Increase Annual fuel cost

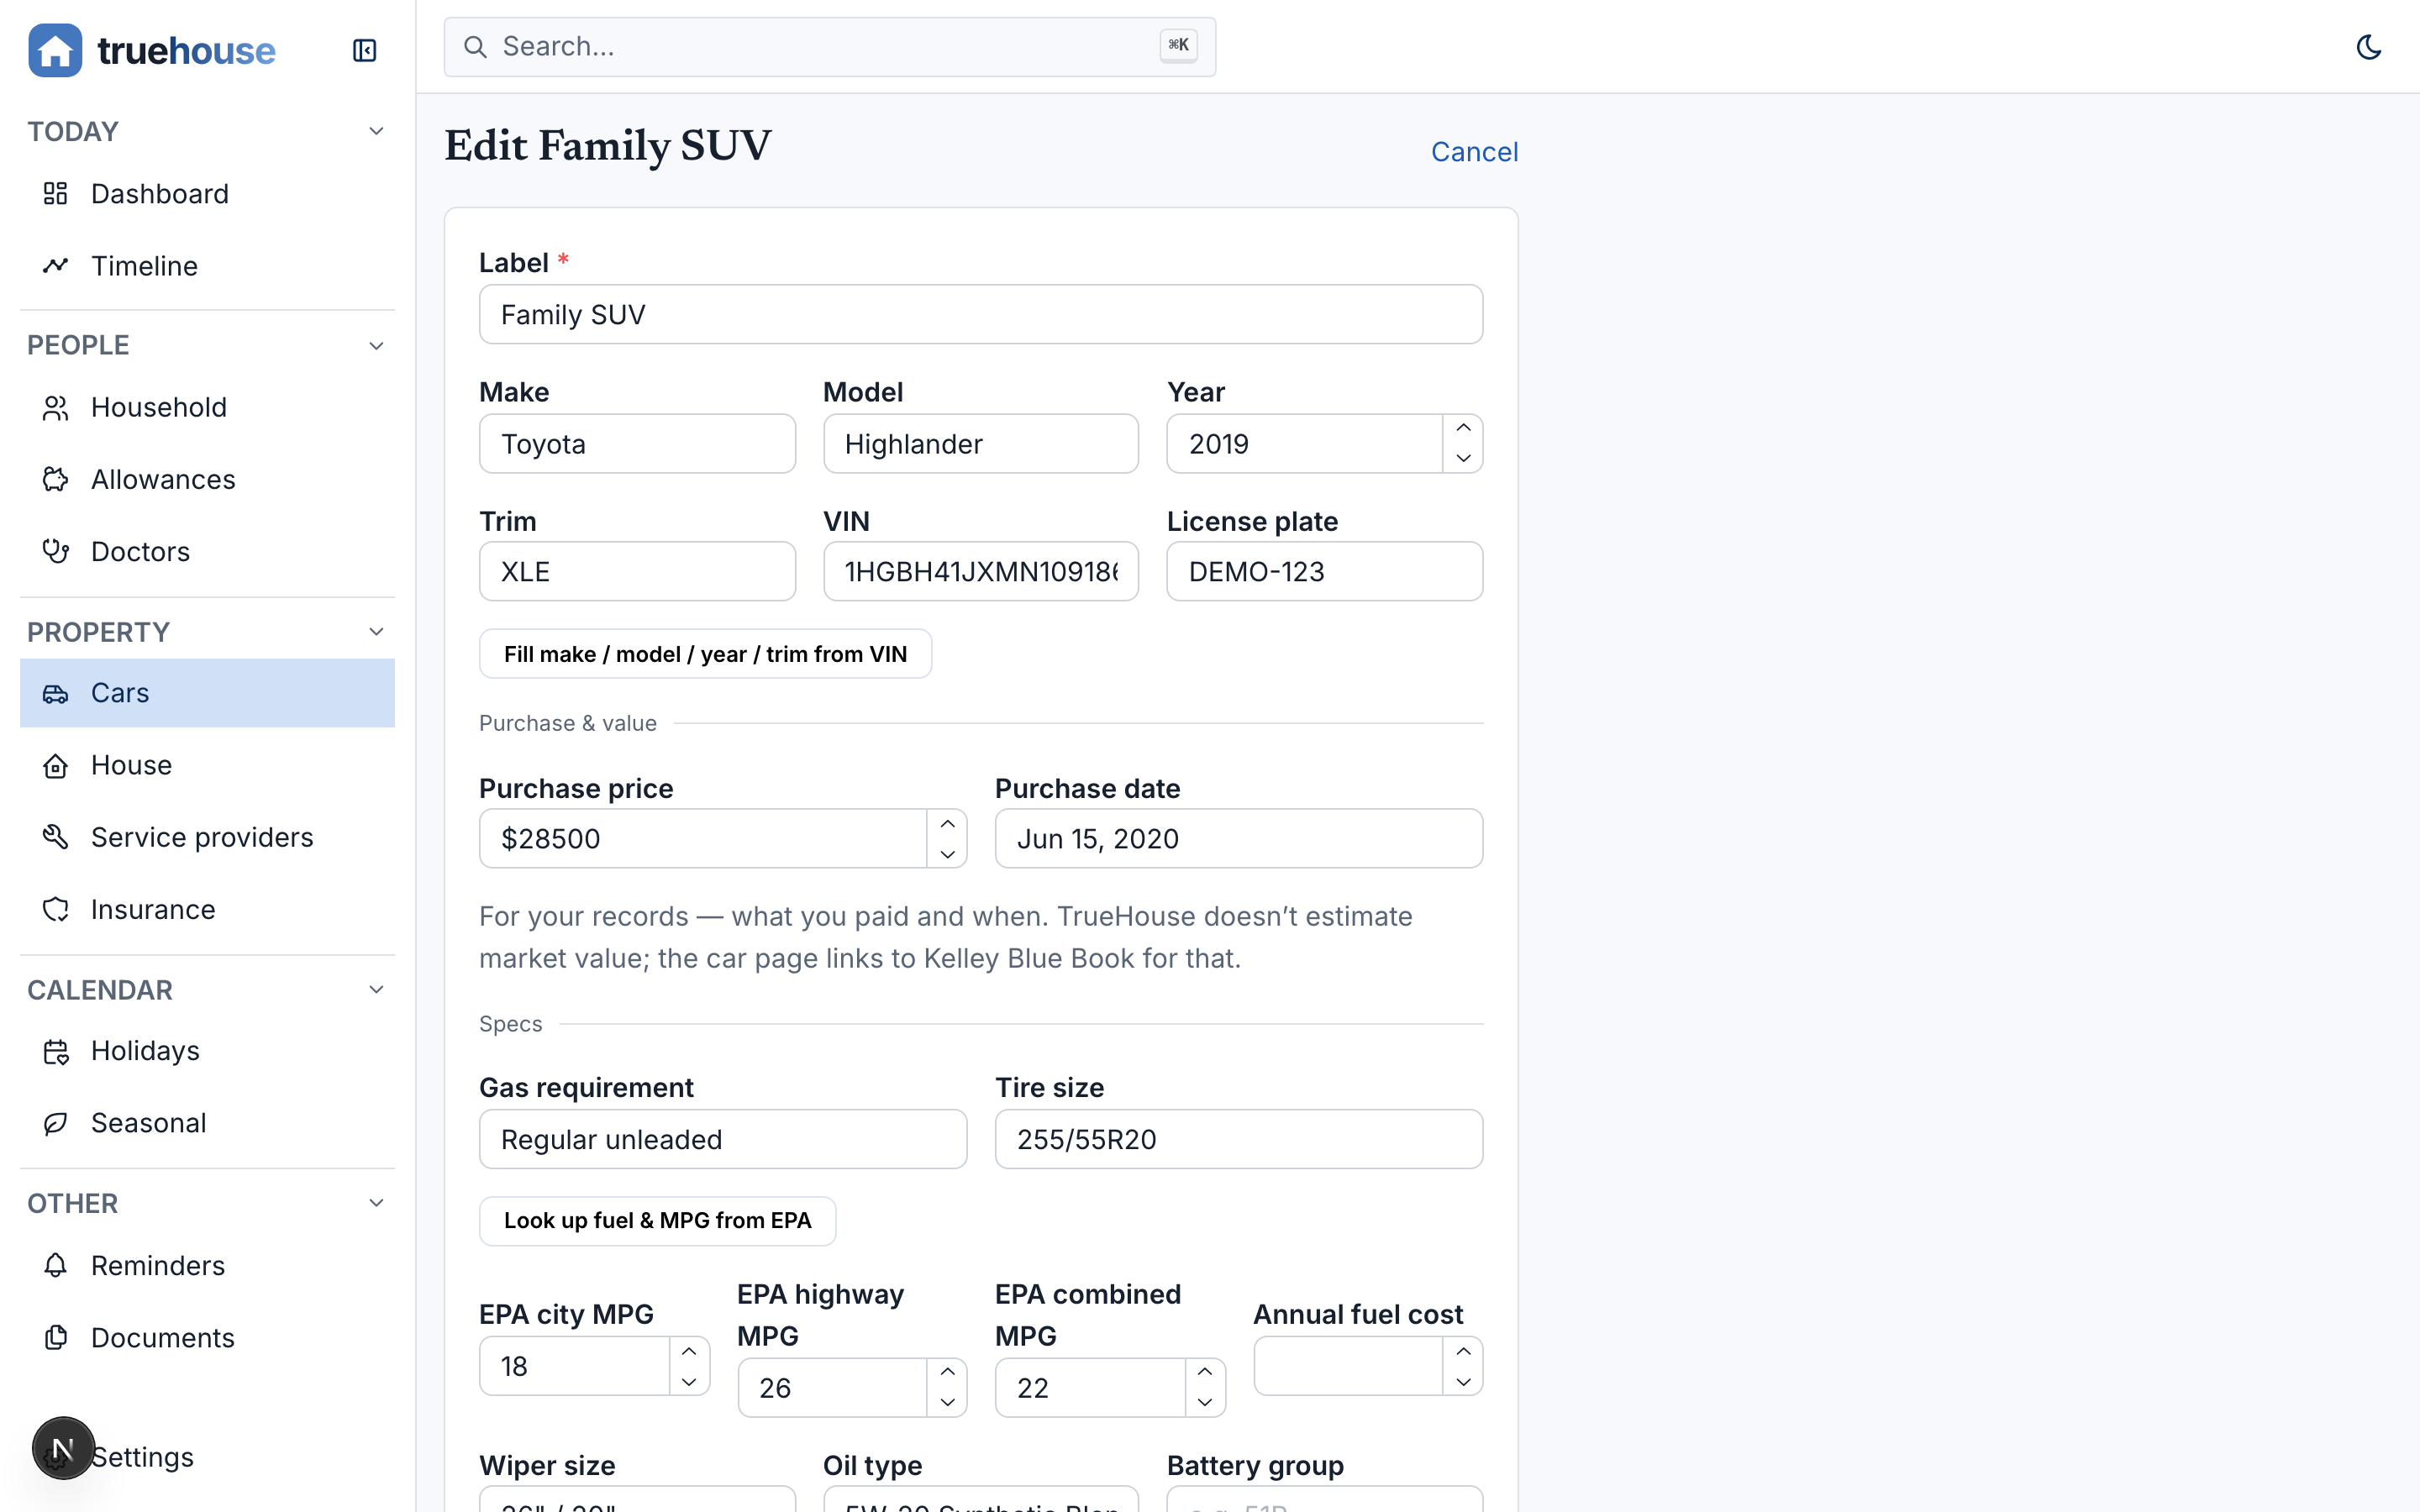pos(1463,1352)
